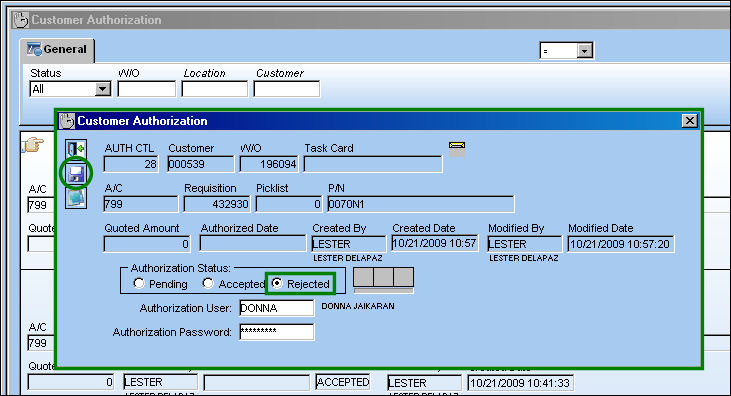Screen dimensions: 731x396
Task: Click the picture icon below the save icon
Action: 76,198
